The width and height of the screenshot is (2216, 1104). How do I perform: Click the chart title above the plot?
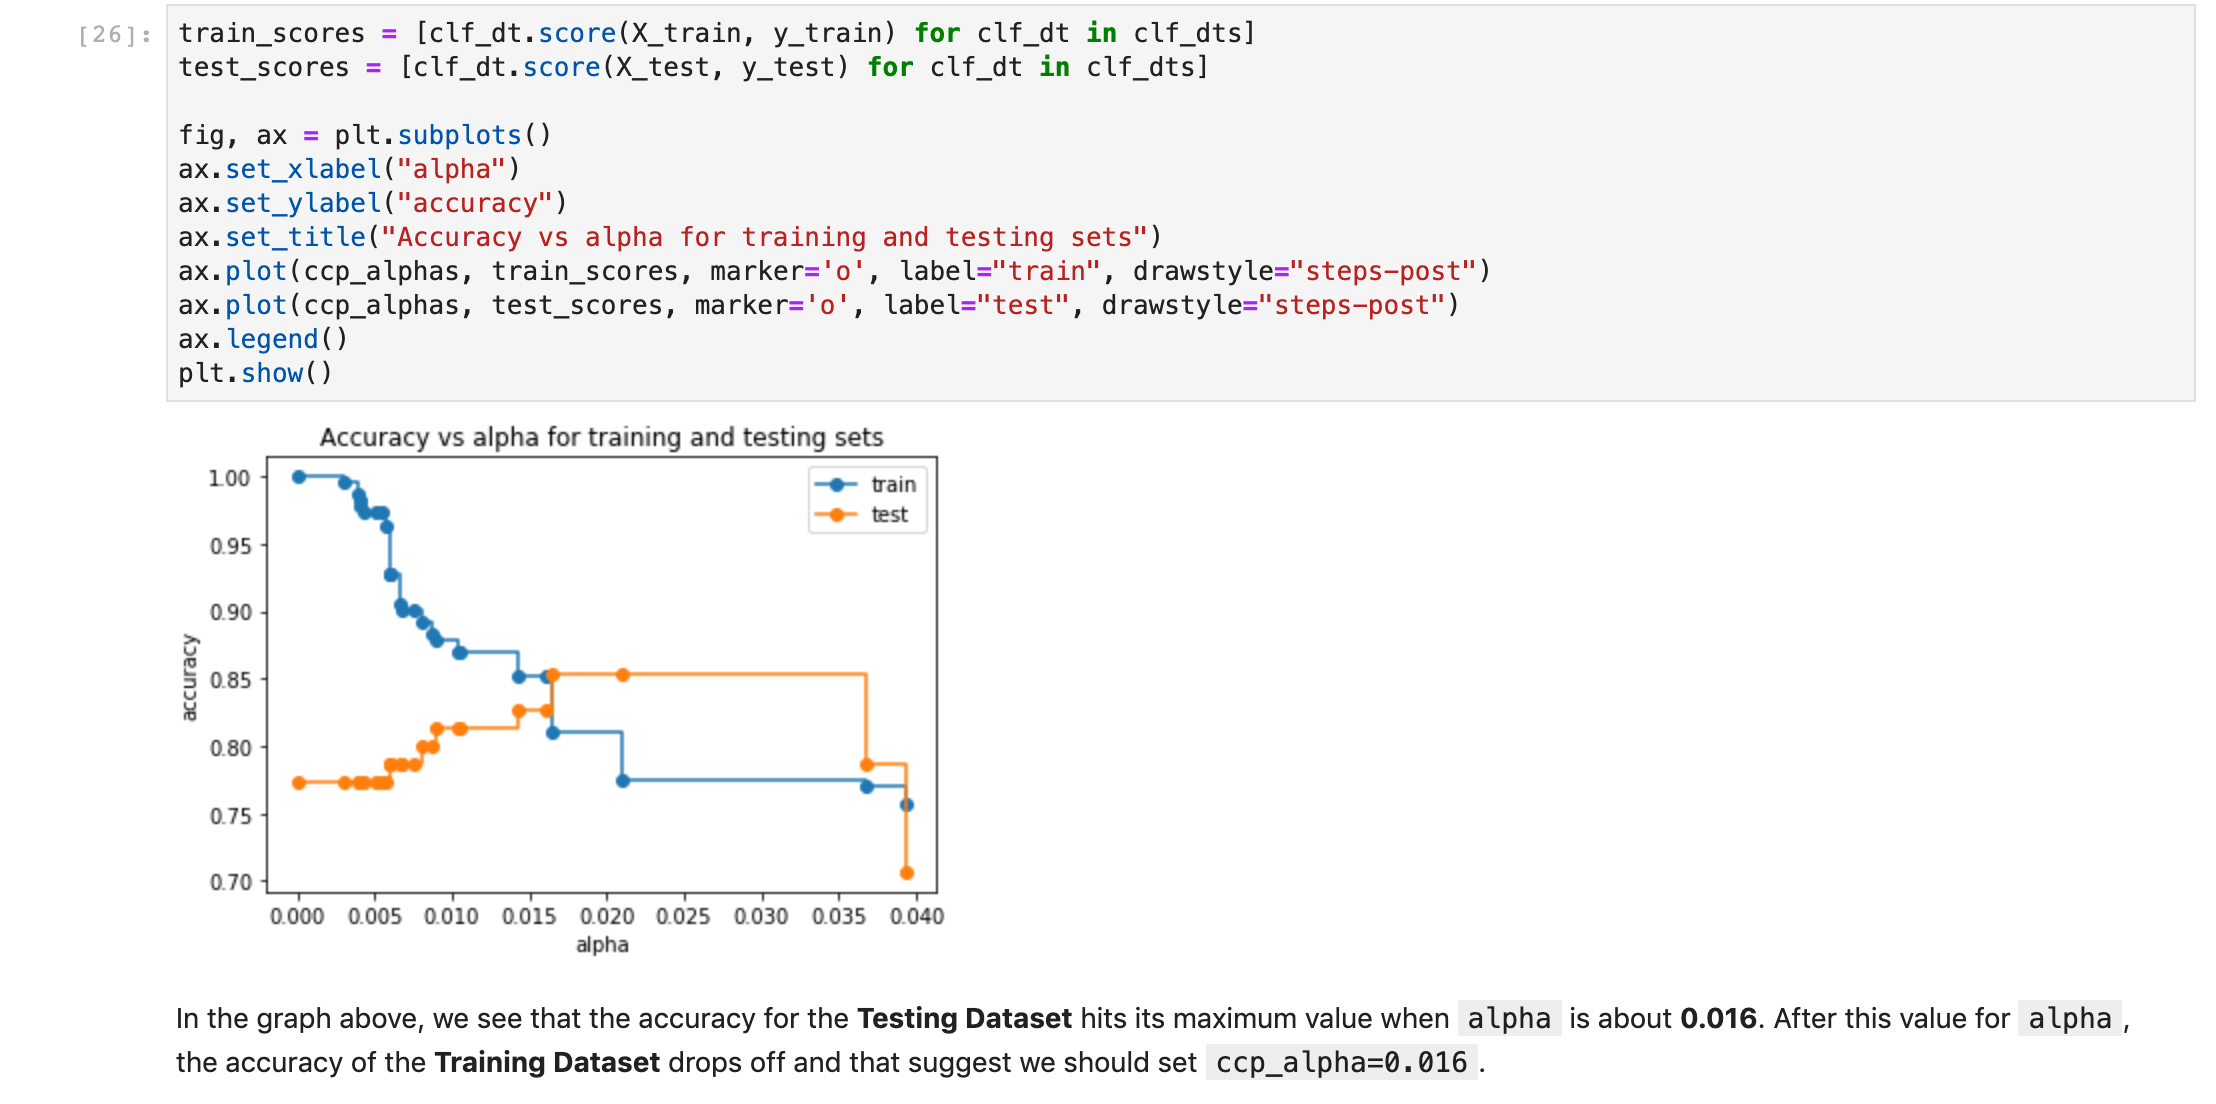point(601,437)
